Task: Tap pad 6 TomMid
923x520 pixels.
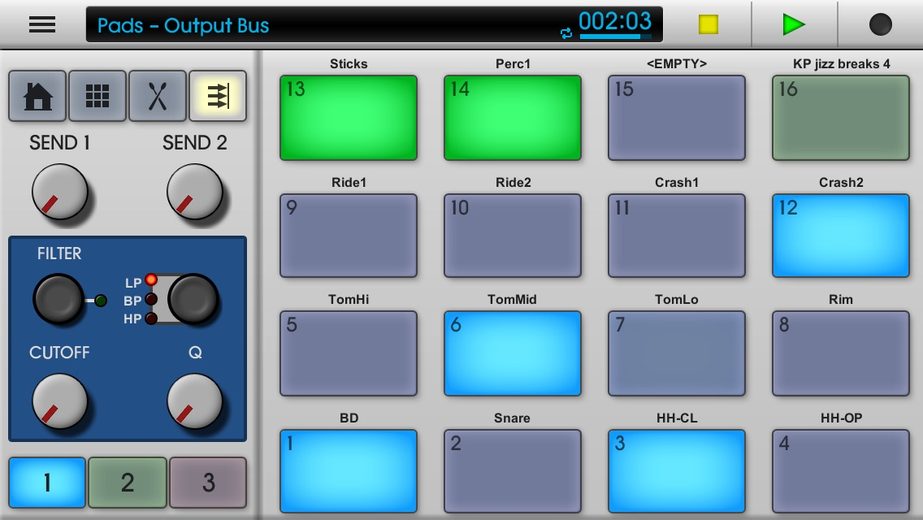Action: (513, 353)
